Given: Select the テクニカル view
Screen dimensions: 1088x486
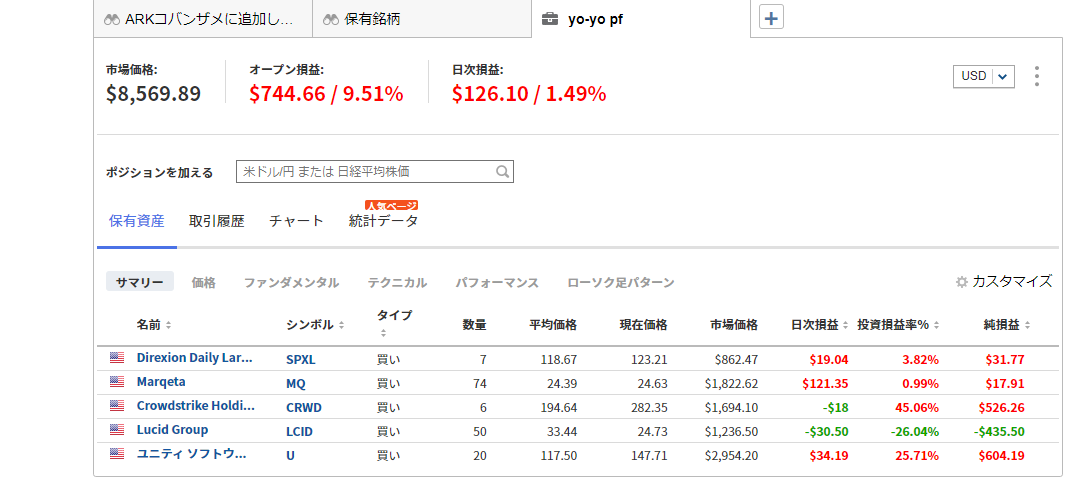Looking at the screenshot, I should click(397, 283).
